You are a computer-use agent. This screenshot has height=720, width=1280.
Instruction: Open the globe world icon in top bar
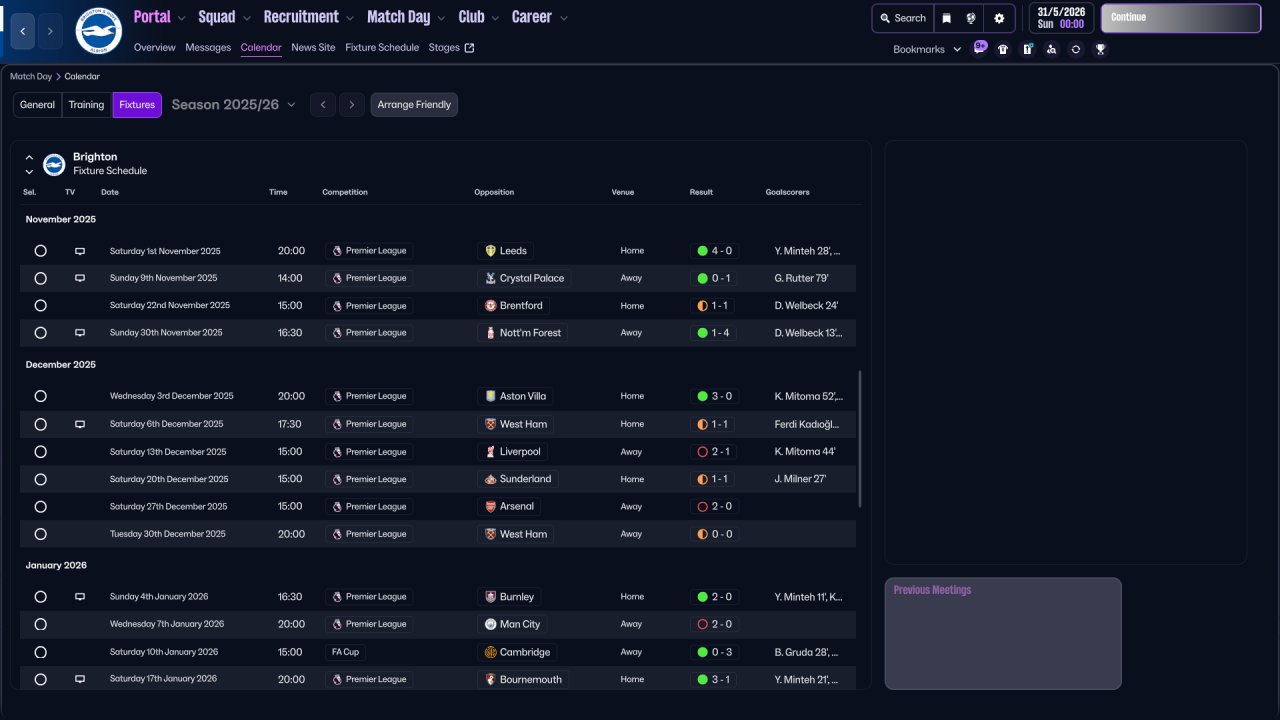click(971, 18)
